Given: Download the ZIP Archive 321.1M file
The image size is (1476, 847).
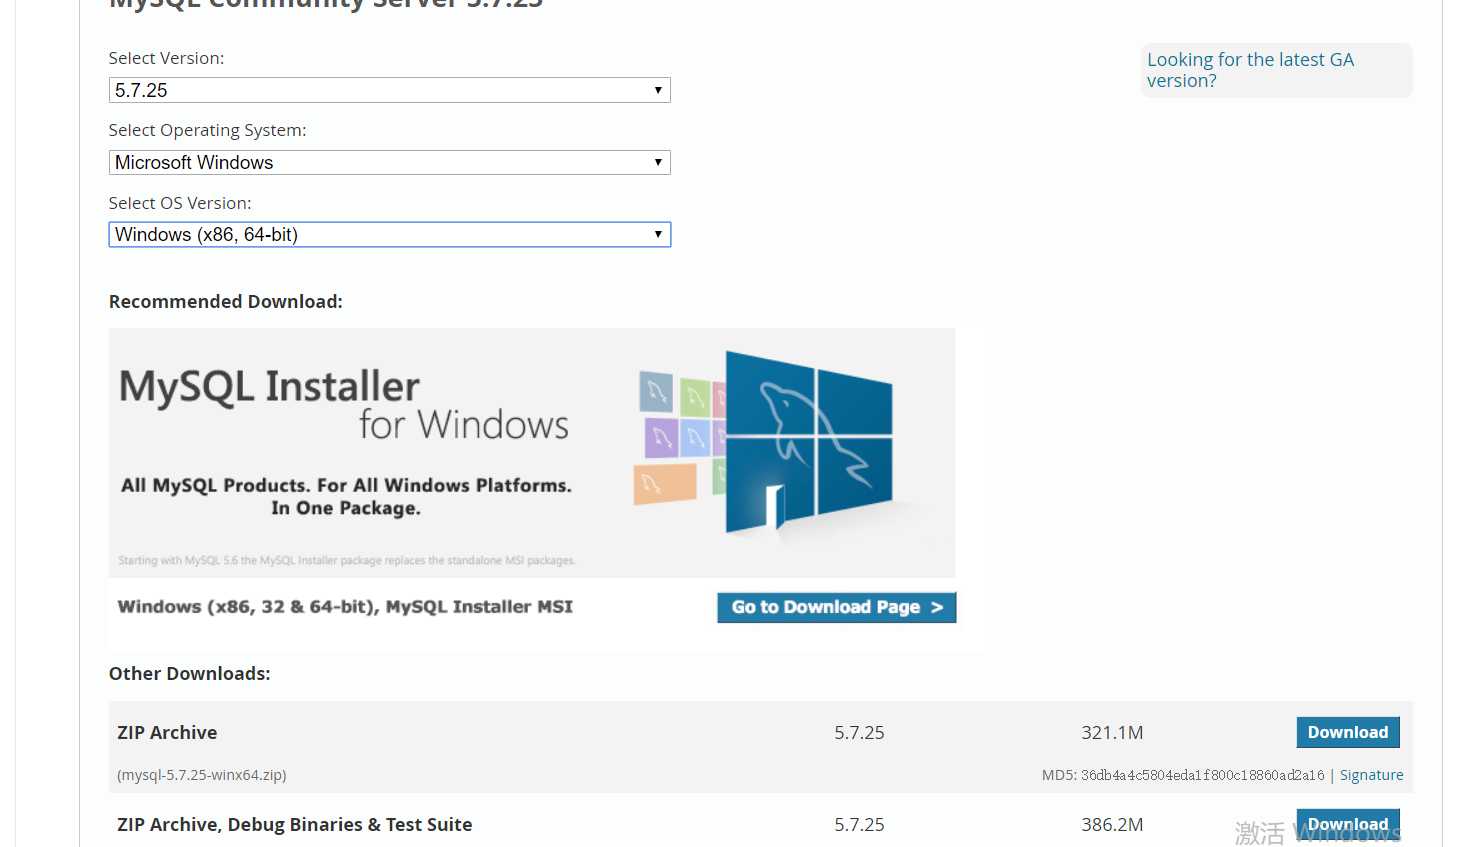Looking at the screenshot, I should (1347, 732).
